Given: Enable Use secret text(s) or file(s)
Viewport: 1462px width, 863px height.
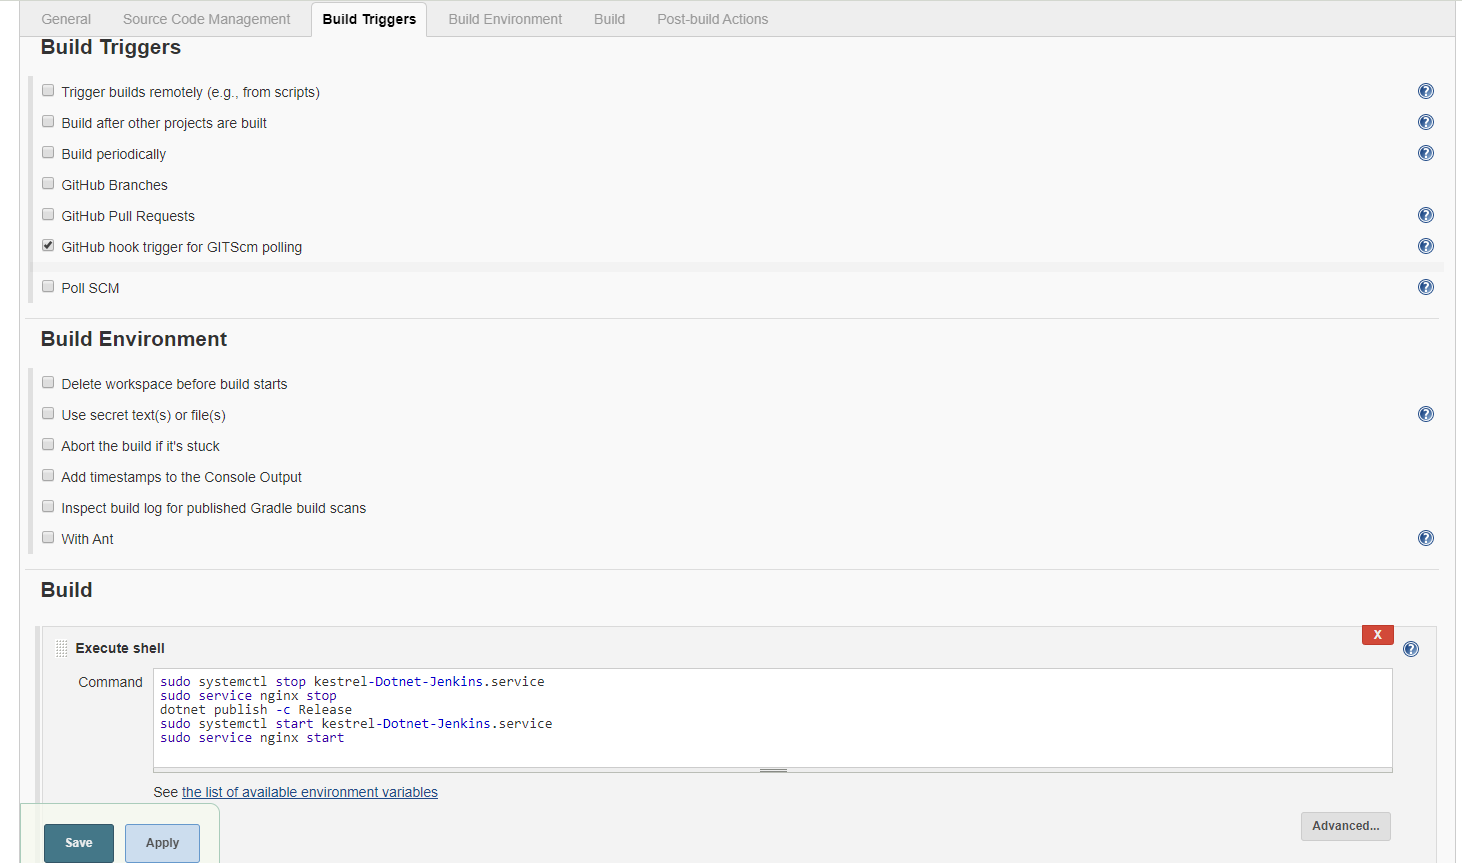Looking at the screenshot, I should pyautogui.click(x=48, y=413).
